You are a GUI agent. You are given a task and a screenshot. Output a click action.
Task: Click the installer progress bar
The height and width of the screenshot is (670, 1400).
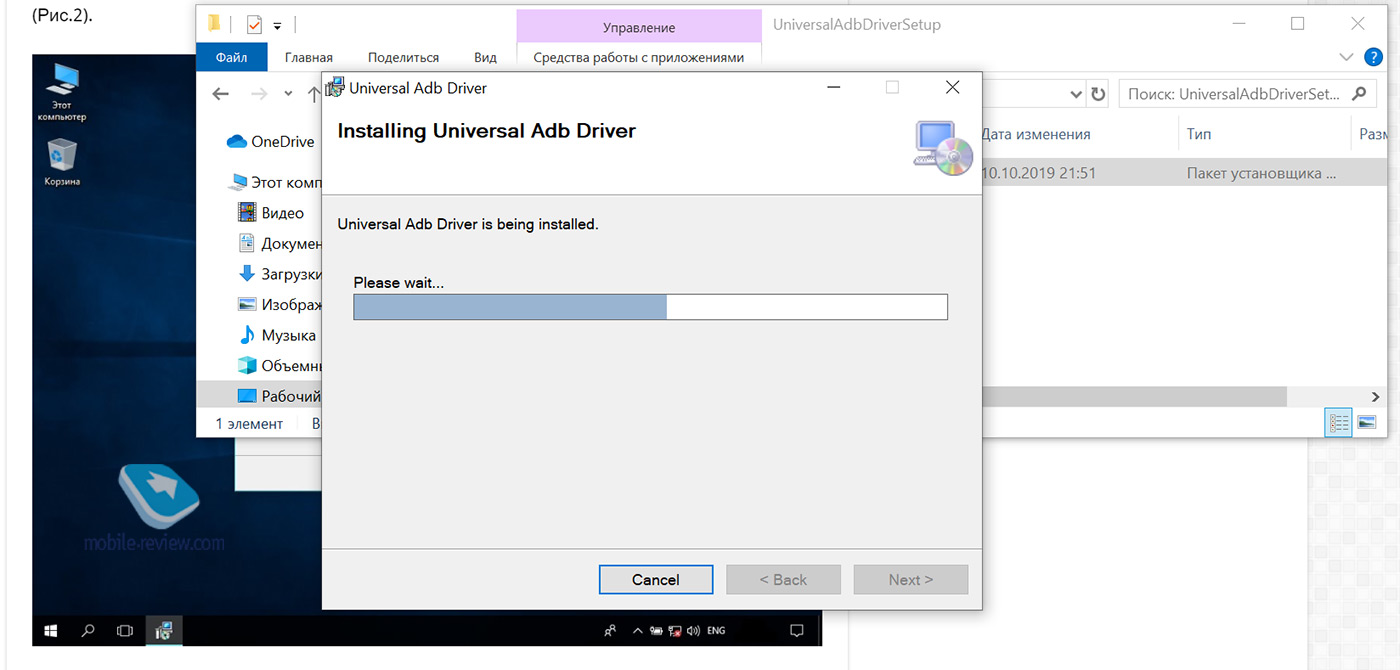[650, 307]
